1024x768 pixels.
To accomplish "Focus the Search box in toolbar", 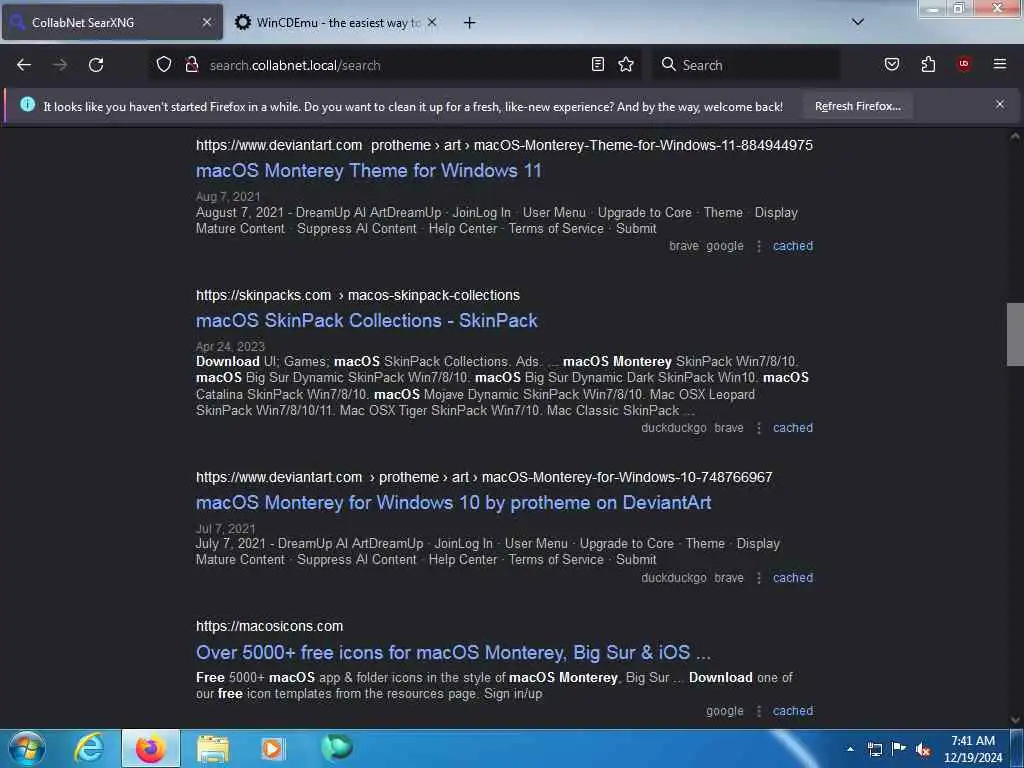I will [x=746, y=65].
